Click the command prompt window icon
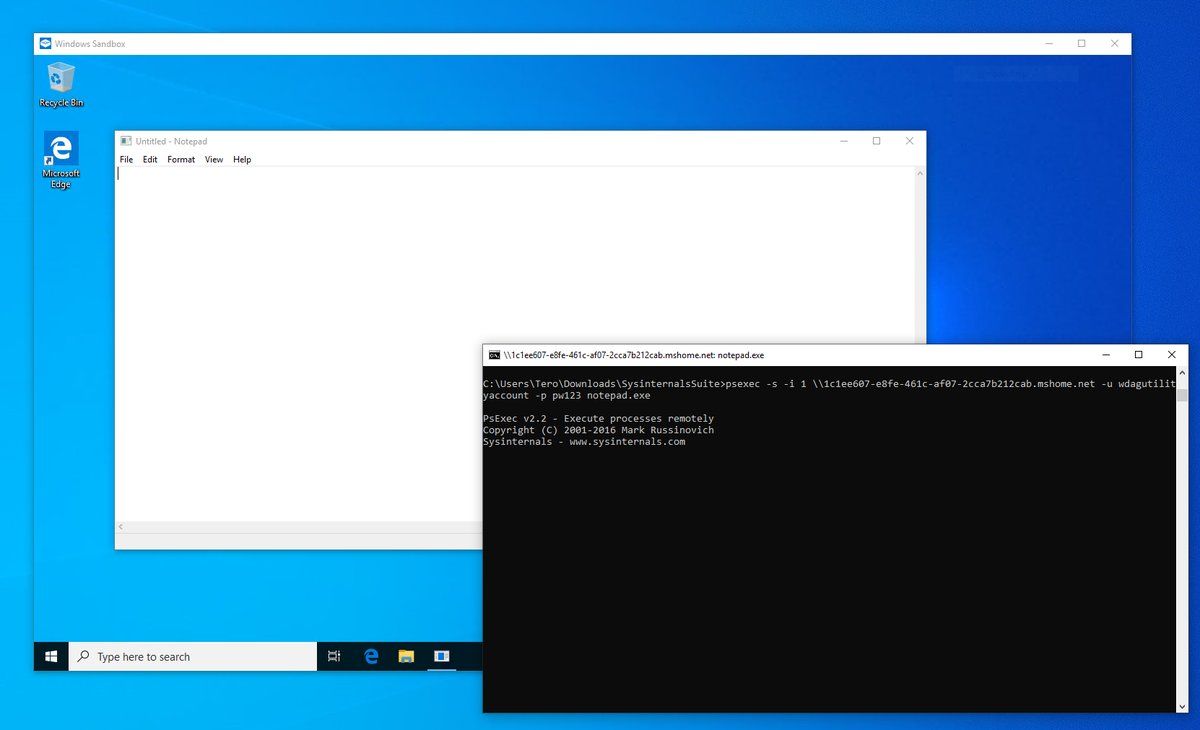The image size is (1200, 730). (494, 355)
